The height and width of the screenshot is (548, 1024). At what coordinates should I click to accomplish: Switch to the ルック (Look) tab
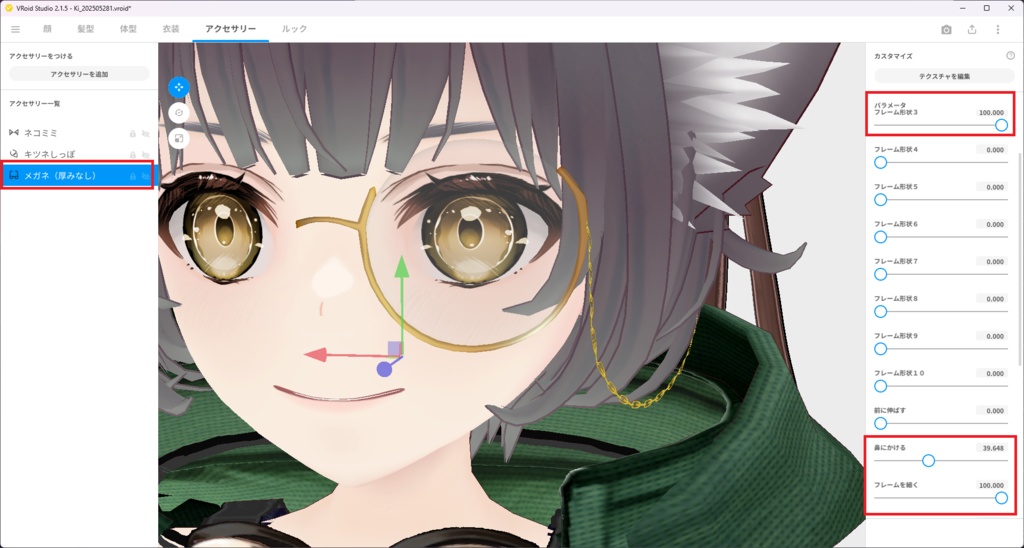point(294,29)
